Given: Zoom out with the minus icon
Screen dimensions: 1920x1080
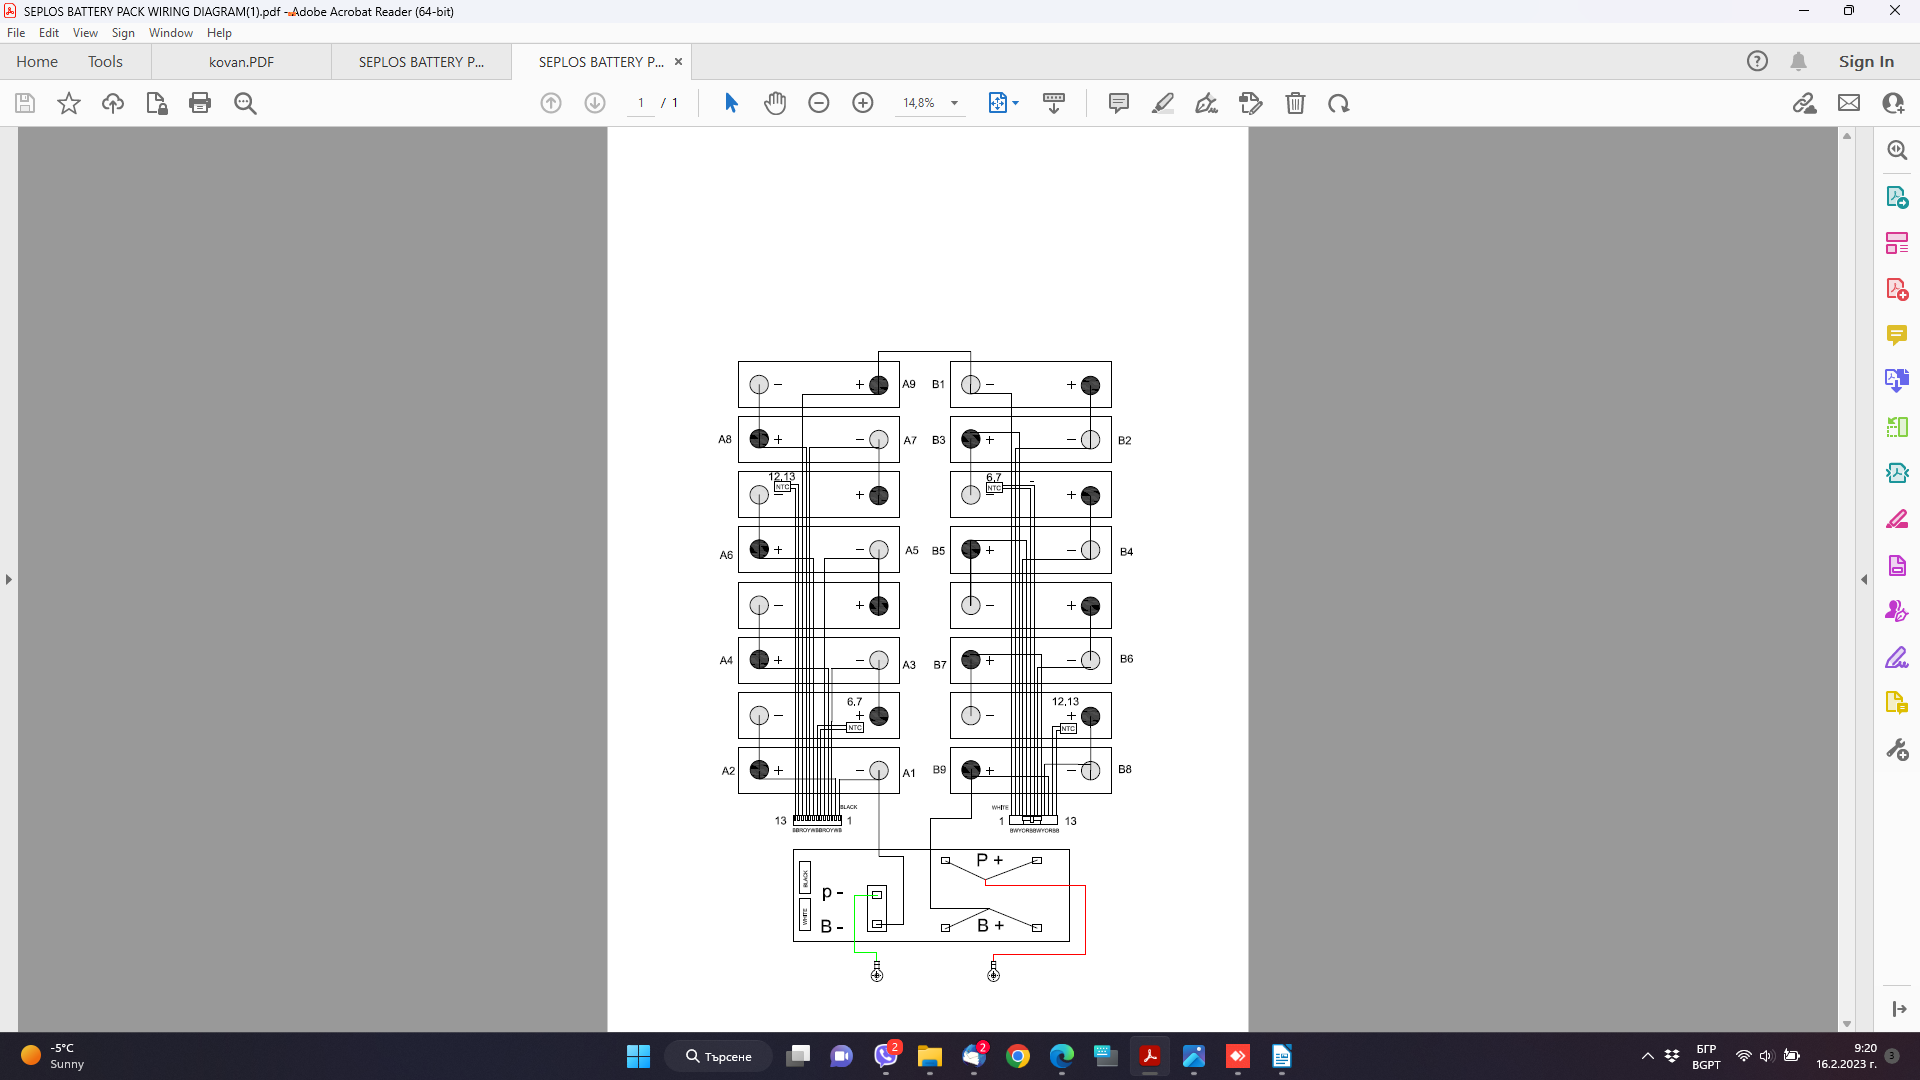Looking at the screenshot, I should [x=819, y=103].
